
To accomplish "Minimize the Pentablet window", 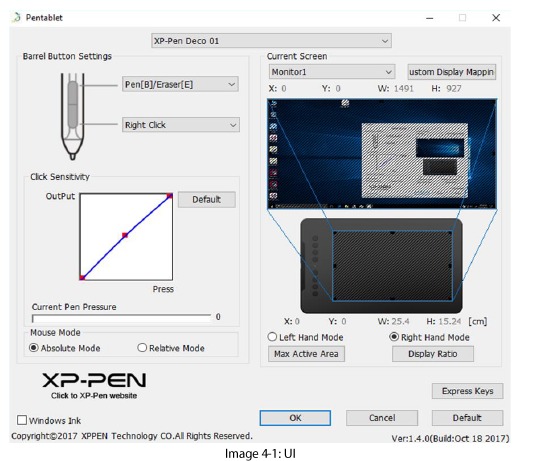I will pos(430,18).
